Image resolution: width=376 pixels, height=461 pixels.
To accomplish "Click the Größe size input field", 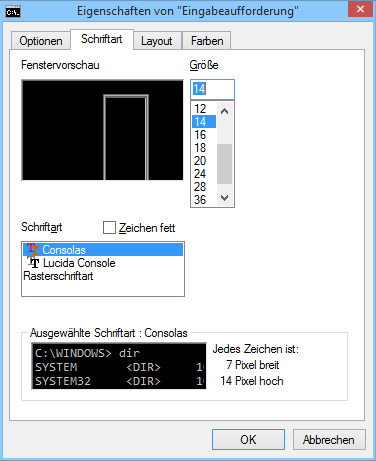I will [x=212, y=89].
